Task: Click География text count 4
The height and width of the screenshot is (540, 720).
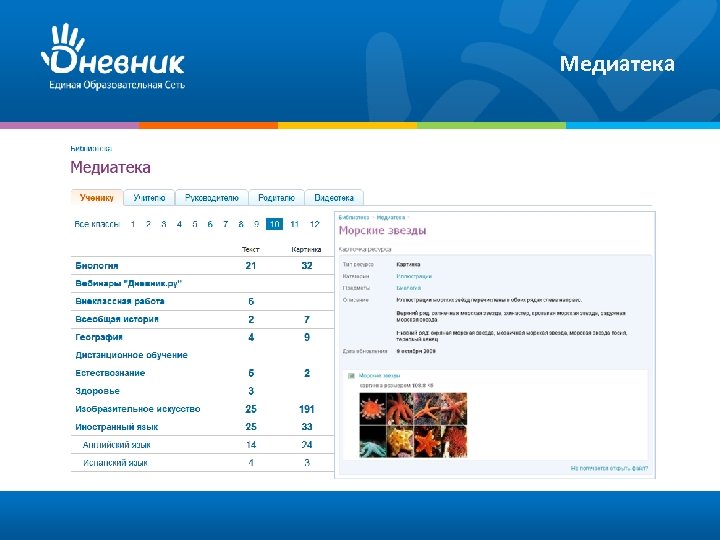Action: (251, 337)
